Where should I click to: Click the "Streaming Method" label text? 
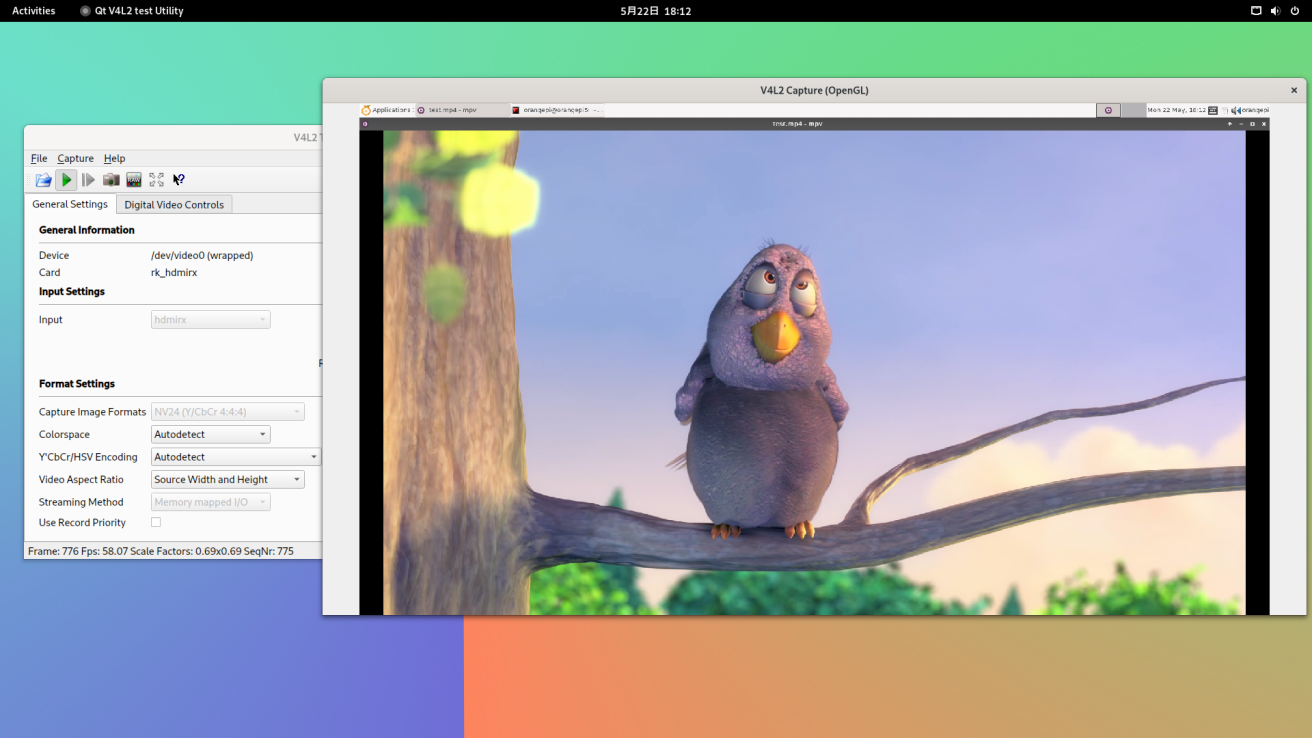click(x=81, y=502)
